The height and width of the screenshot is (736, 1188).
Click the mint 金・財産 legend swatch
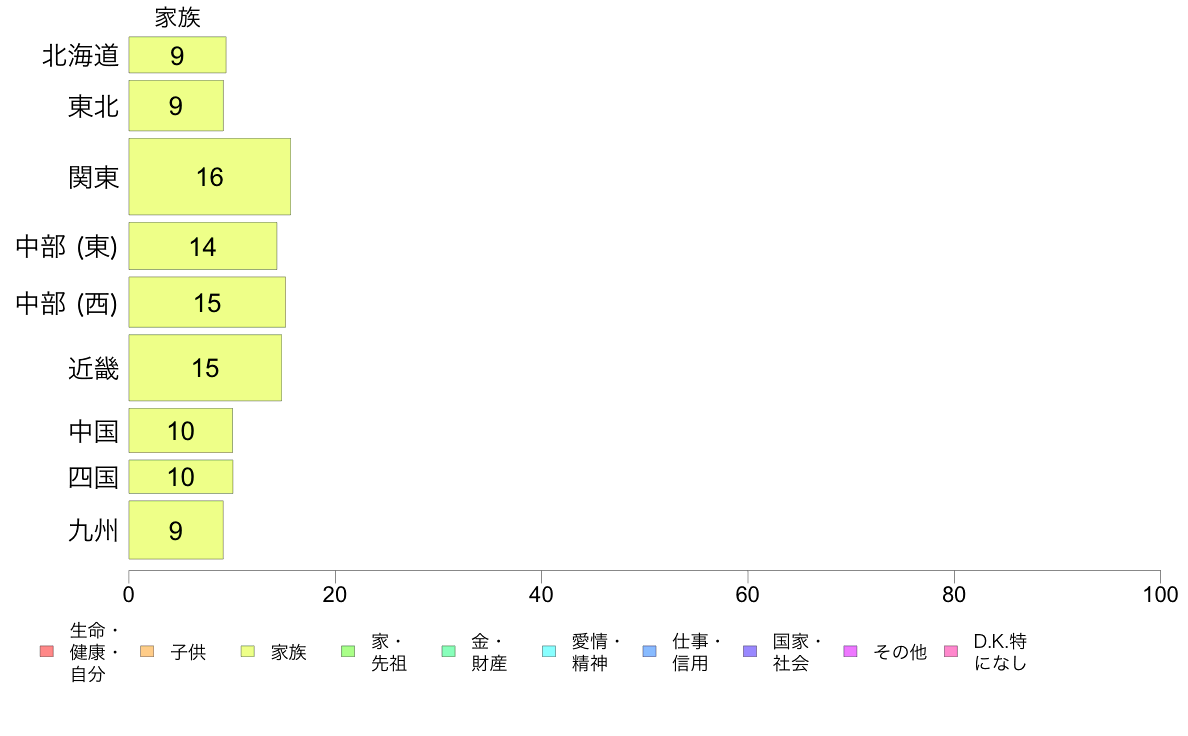coord(449,651)
